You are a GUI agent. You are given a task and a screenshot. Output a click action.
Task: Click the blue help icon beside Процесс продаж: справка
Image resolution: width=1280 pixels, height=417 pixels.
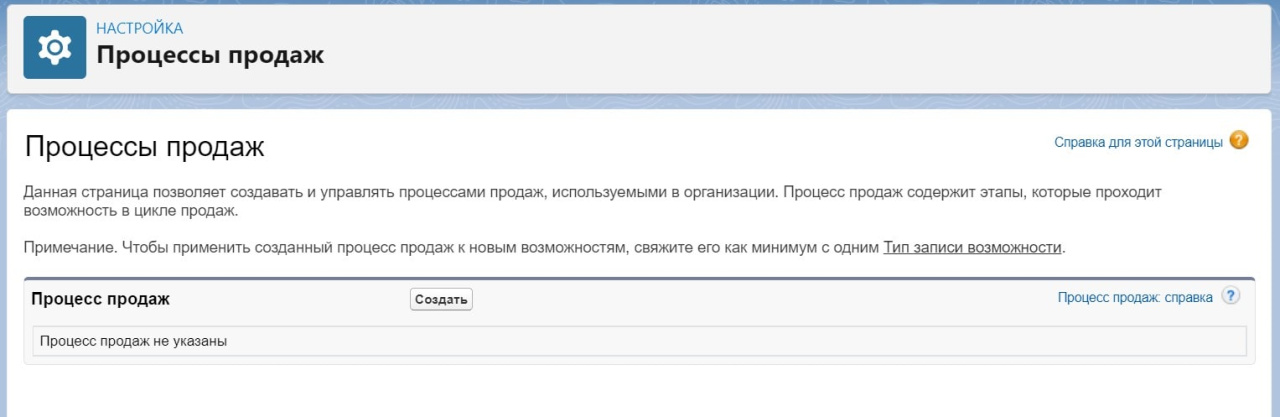1231,296
